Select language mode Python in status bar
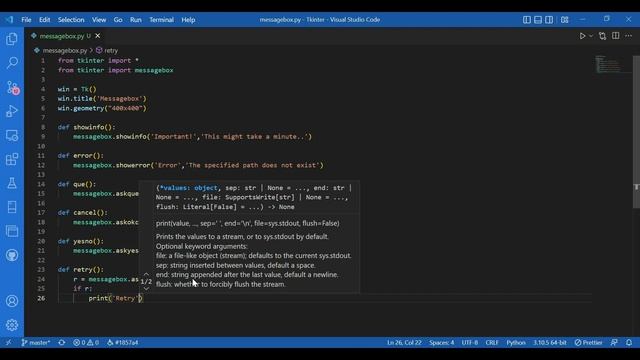 click(516, 342)
